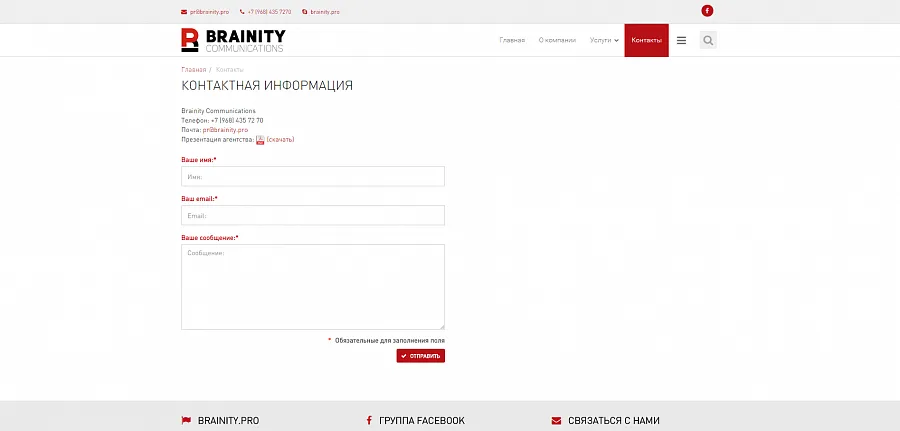
Task: Open the Facebook icon in the top bar
Action: click(x=707, y=11)
